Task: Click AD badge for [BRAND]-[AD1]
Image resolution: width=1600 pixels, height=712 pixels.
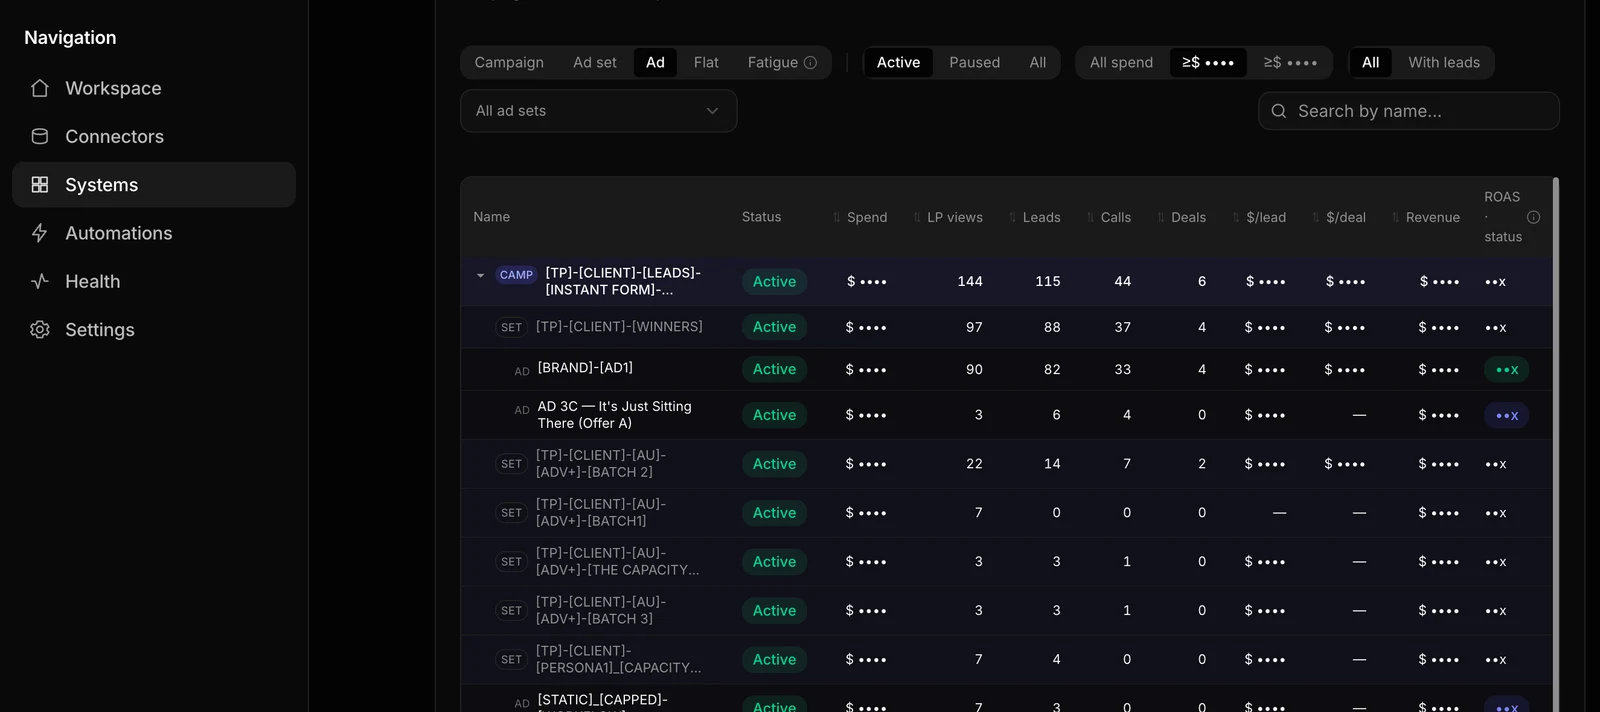Action: click(522, 371)
